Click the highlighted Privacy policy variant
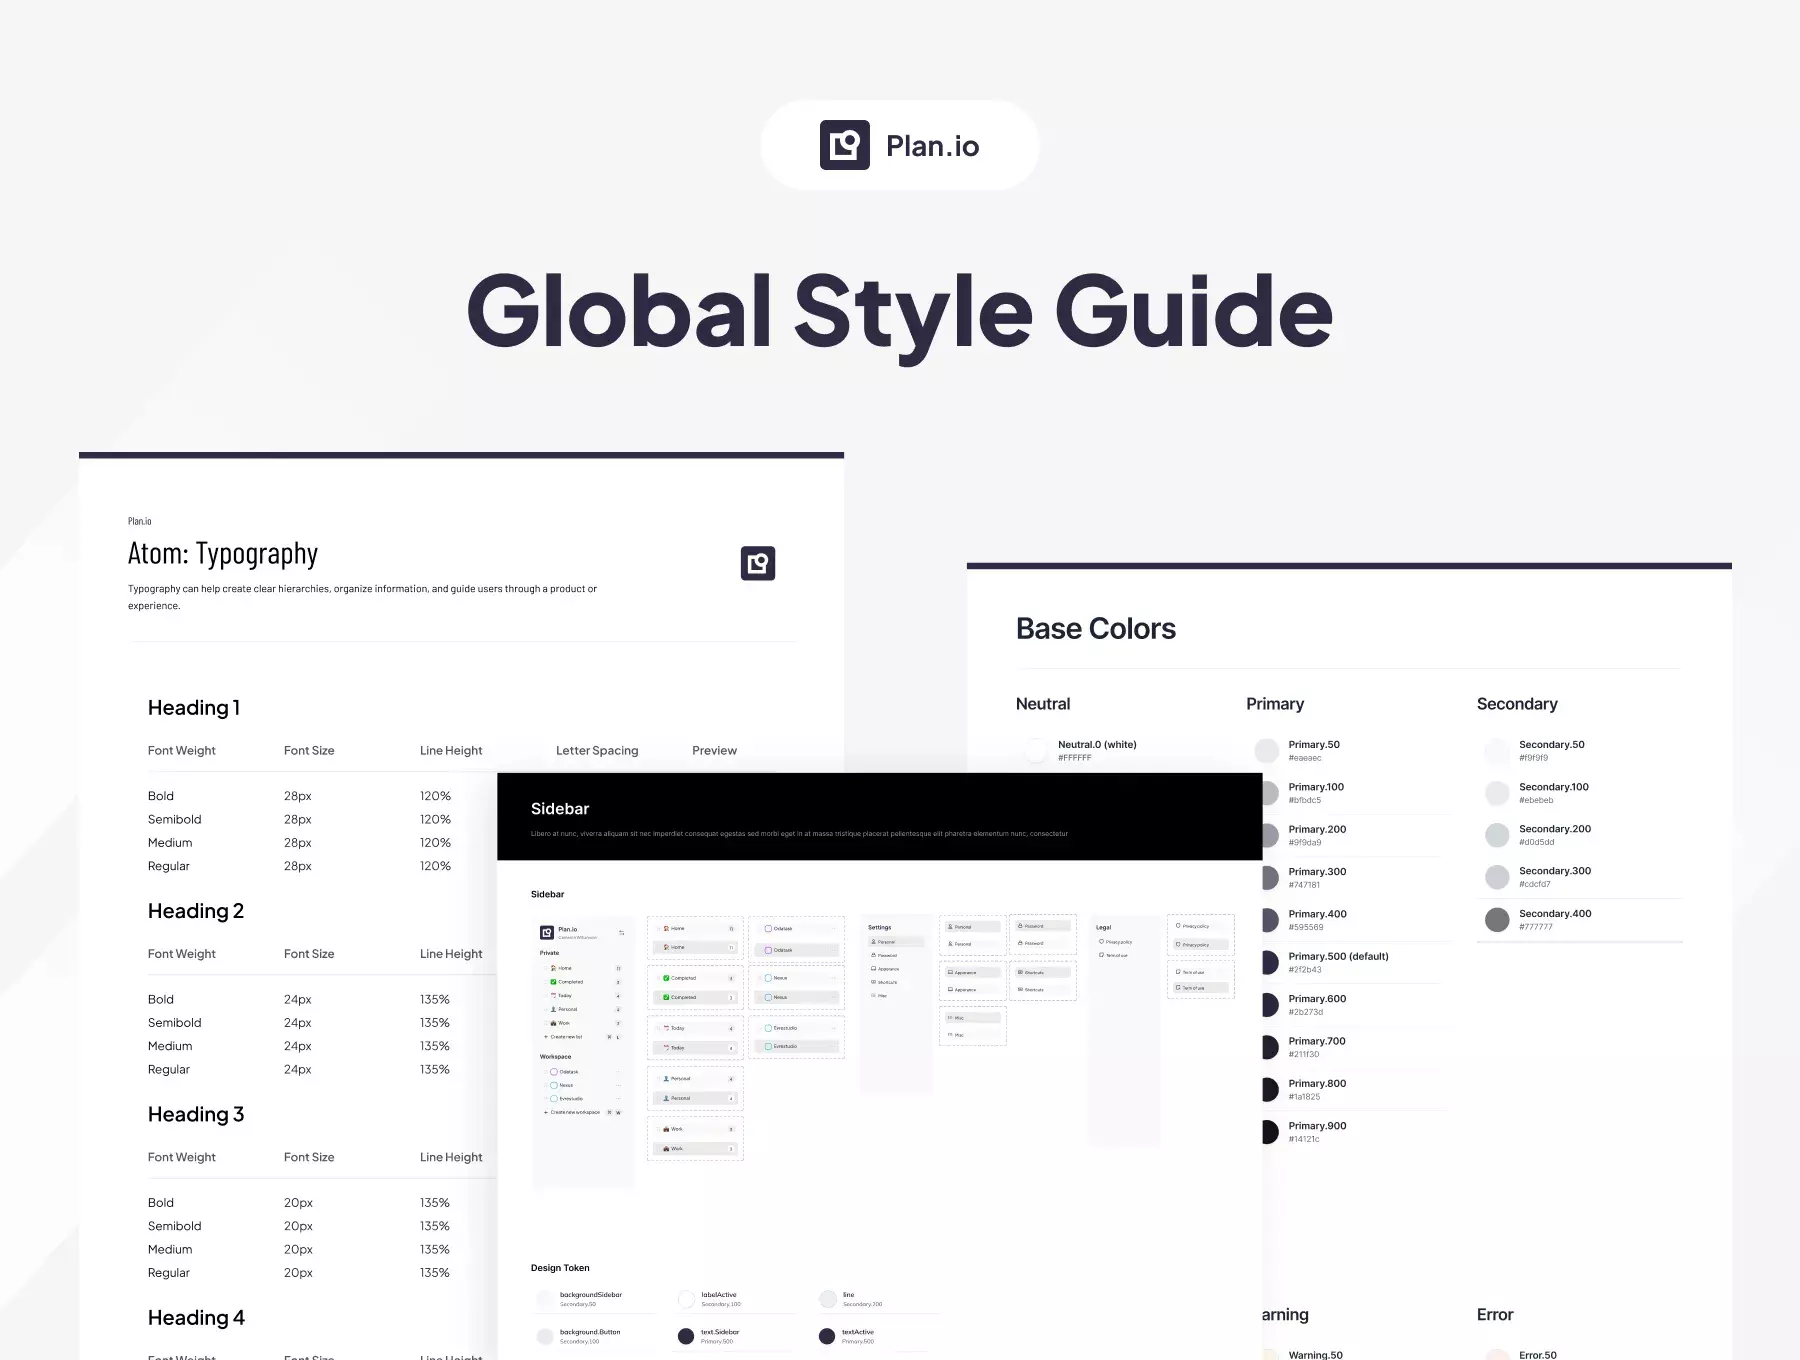The height and width of the screenshot is (1360, 1800). 1200,944
